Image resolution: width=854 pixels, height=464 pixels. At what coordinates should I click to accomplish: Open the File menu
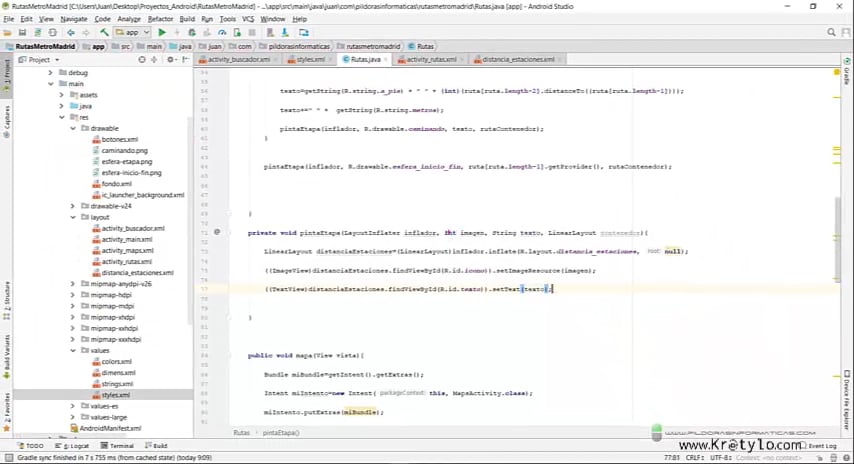point(9,19)
